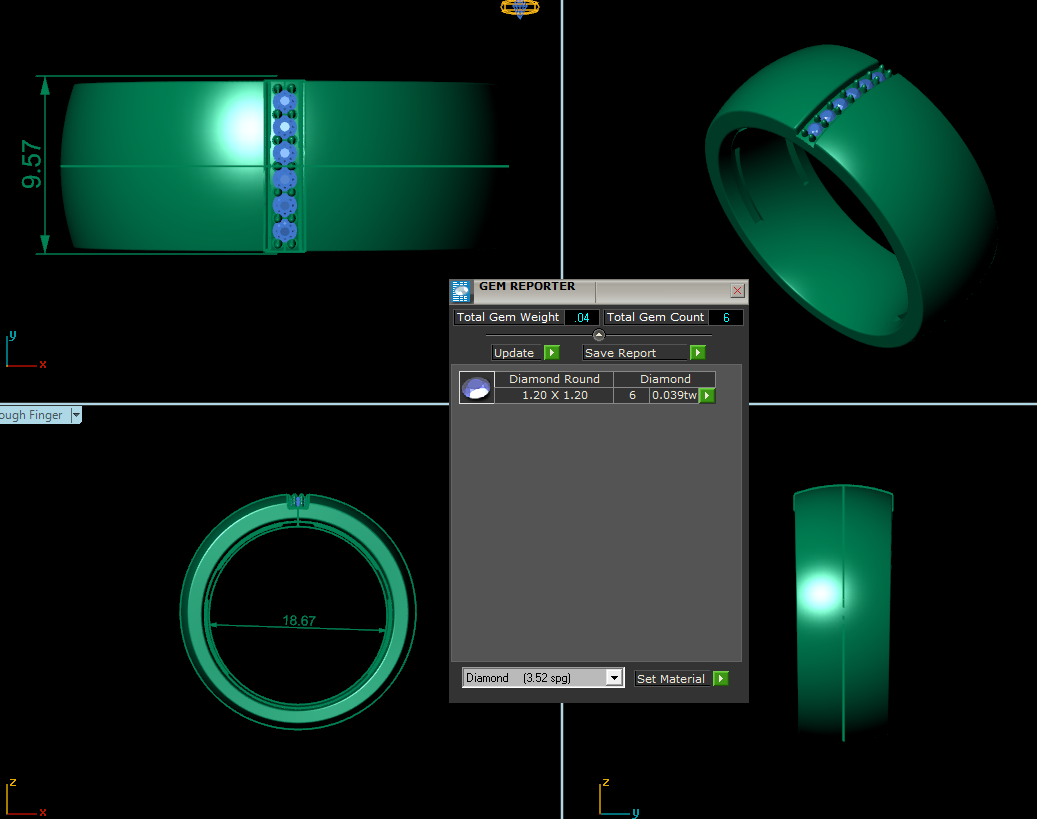Click the green arrow next to Save Report
Viewport: 1037px width, 819px height.
click(698, 353)
